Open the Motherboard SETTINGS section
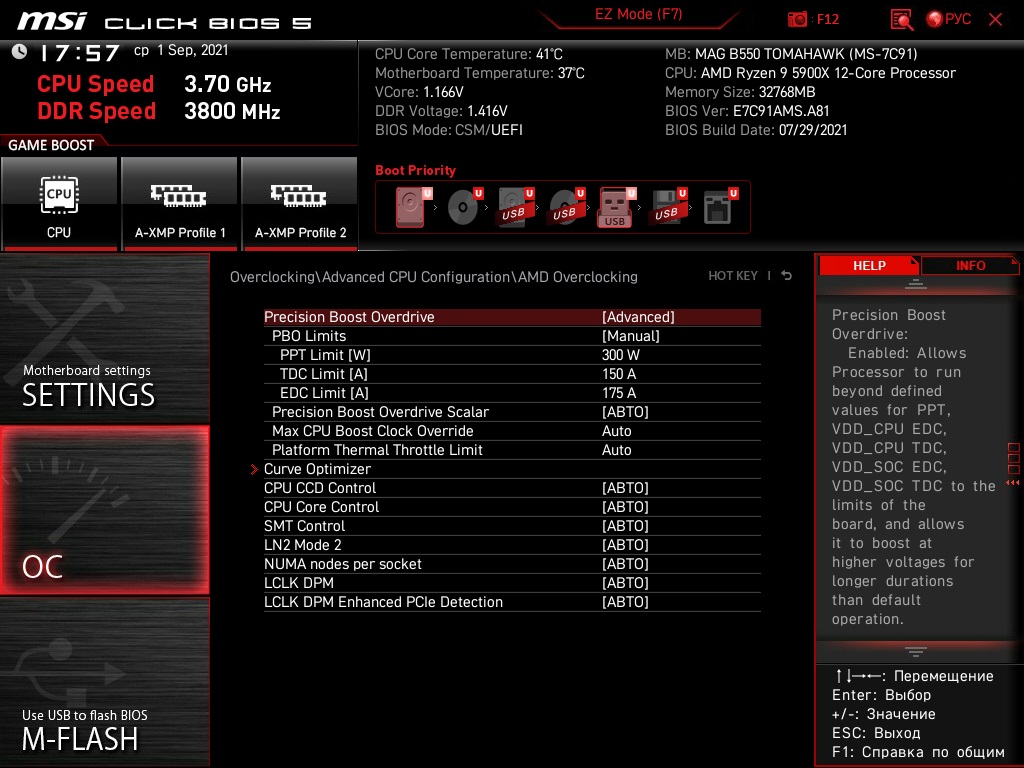This screenshot has height=768, width=1024. tap(104, 338)
